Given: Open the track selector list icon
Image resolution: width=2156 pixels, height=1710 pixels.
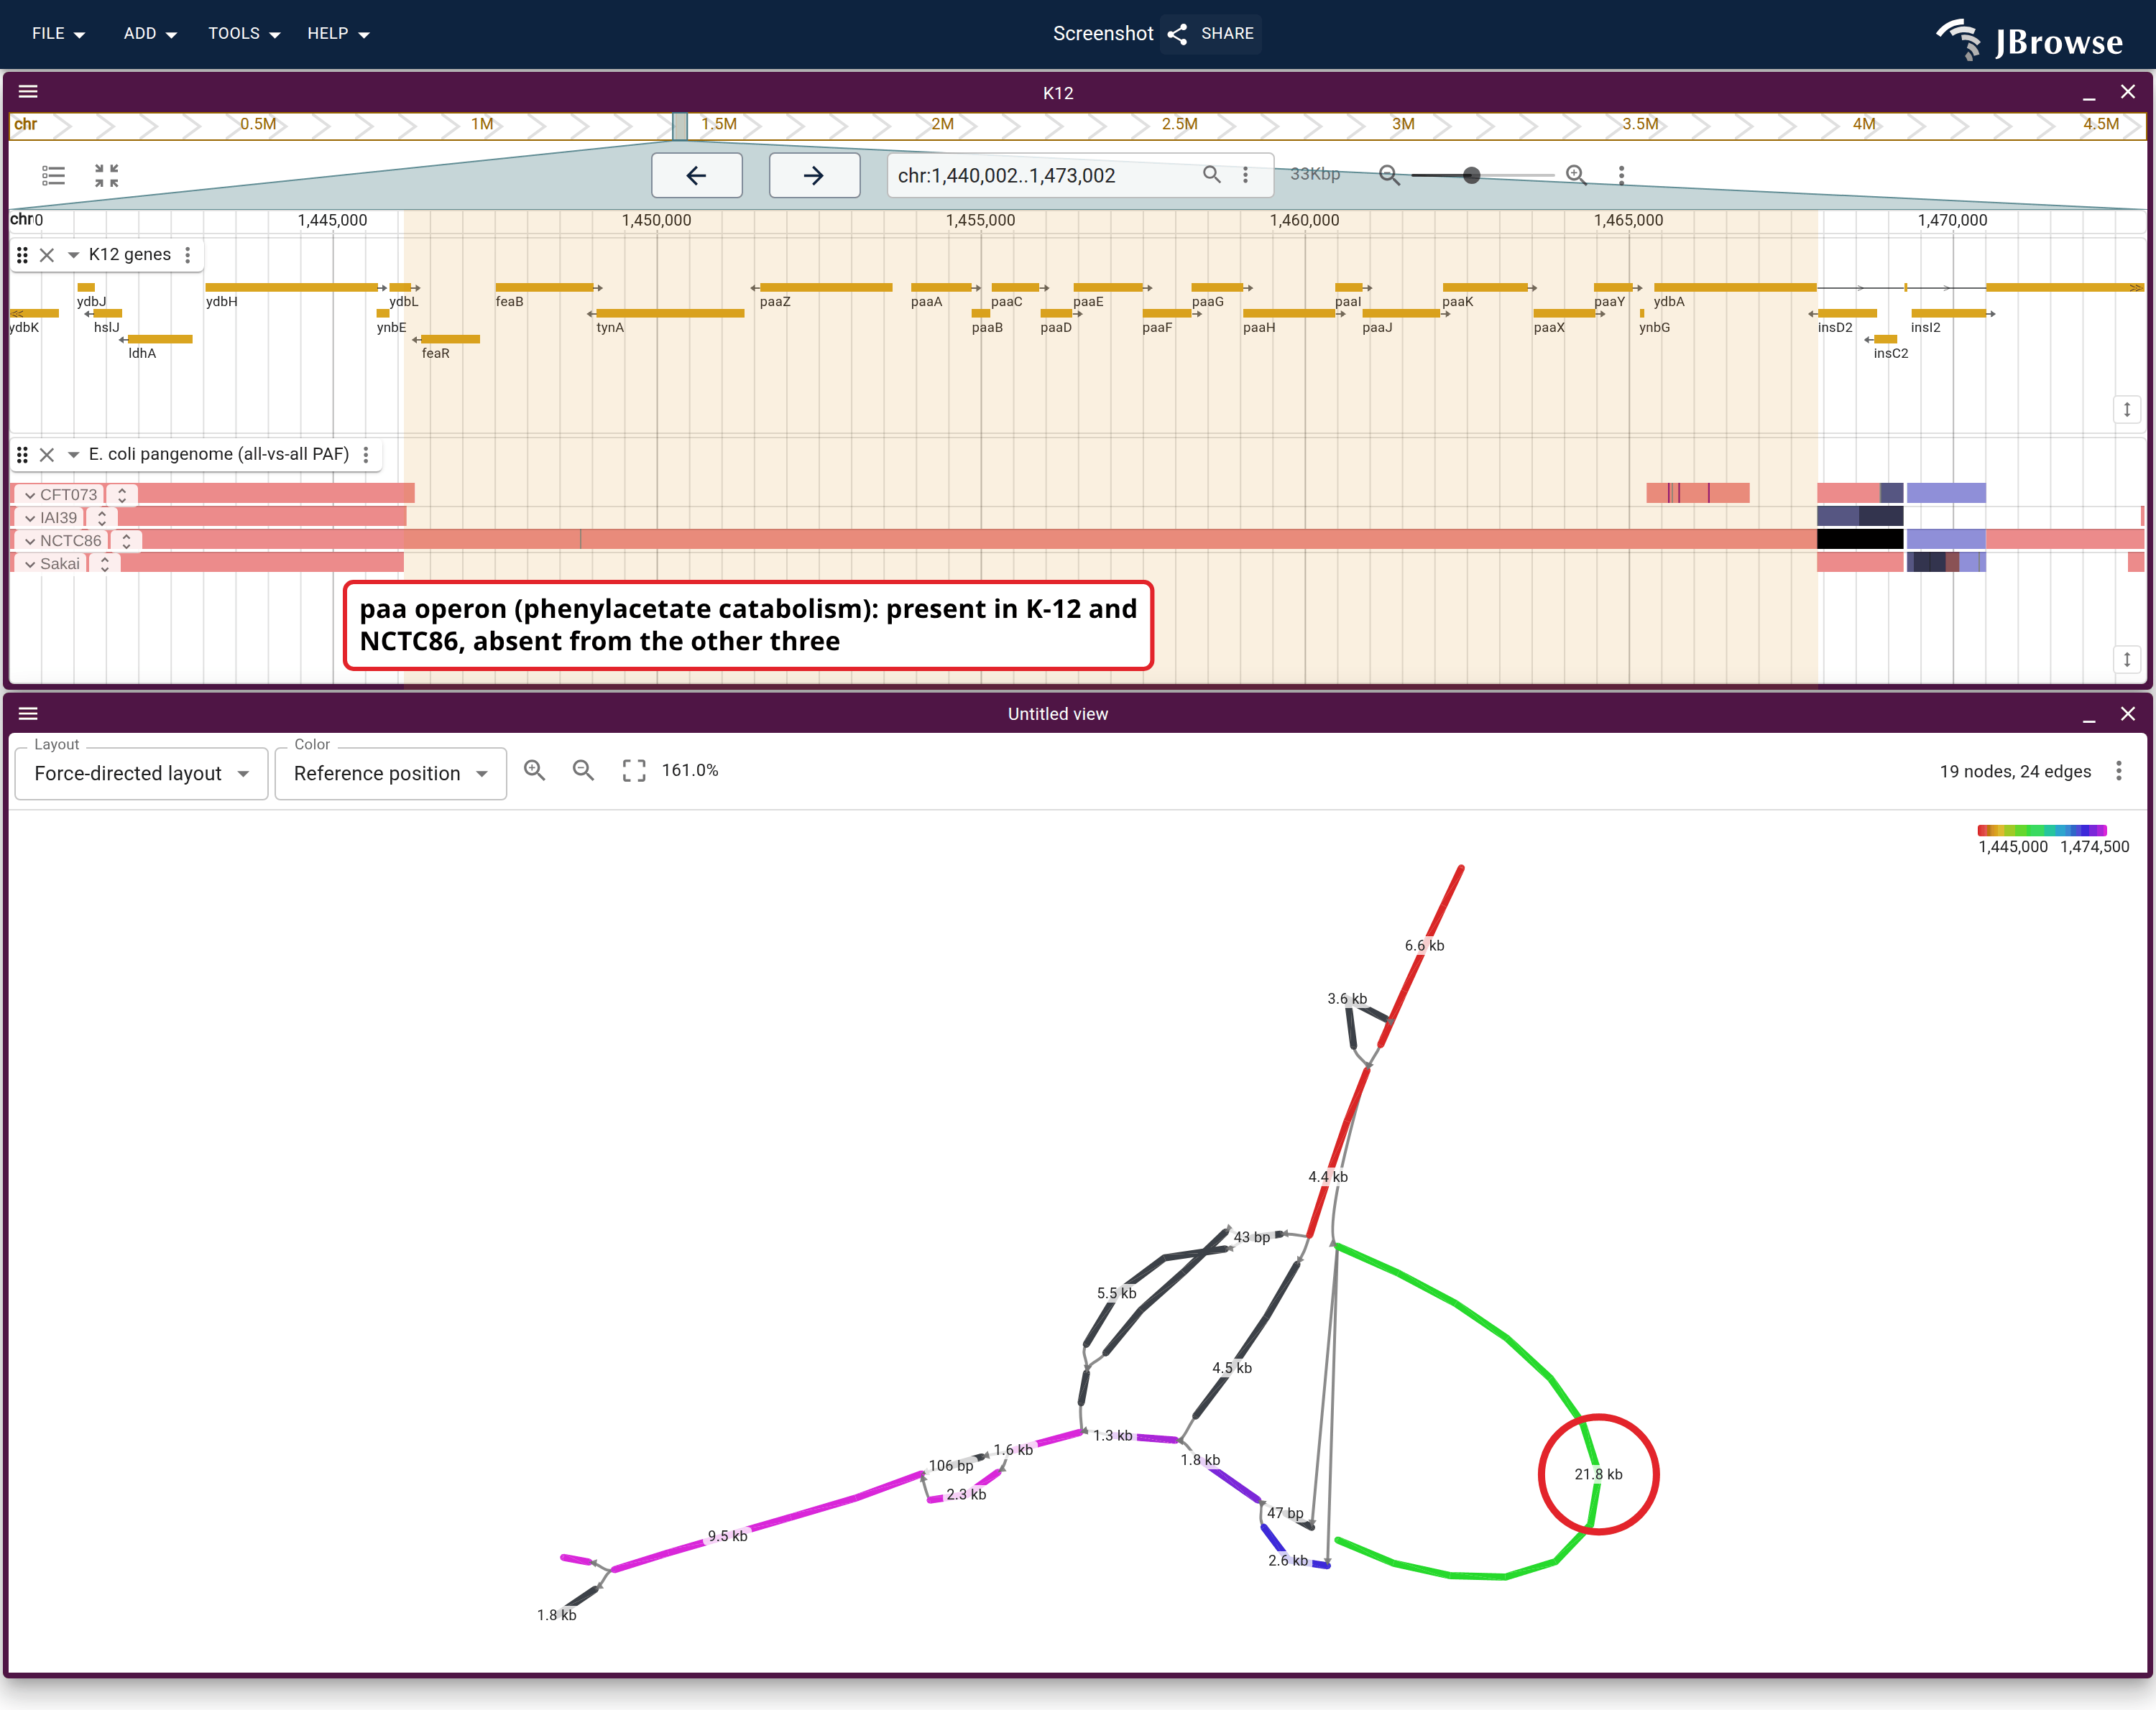Looking at the screenshot, I should [54, 176].
